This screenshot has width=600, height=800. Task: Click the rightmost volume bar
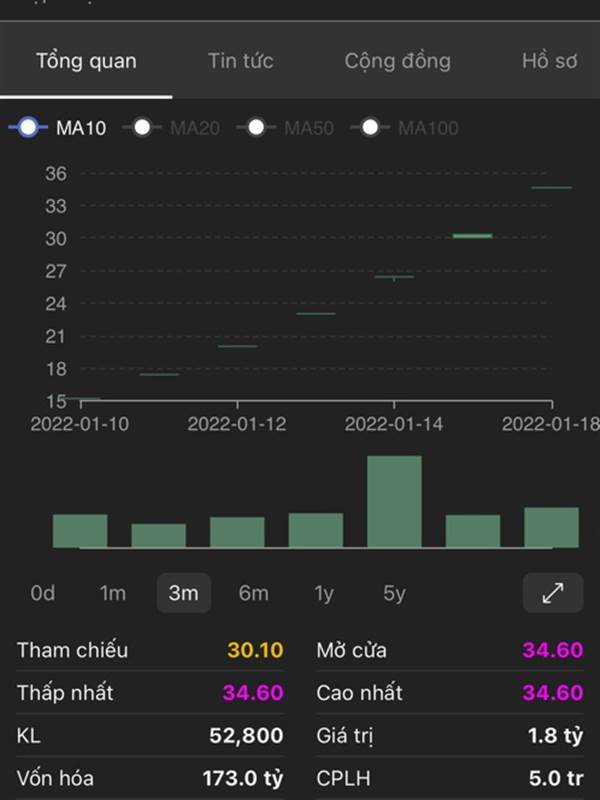coord(552,528)
